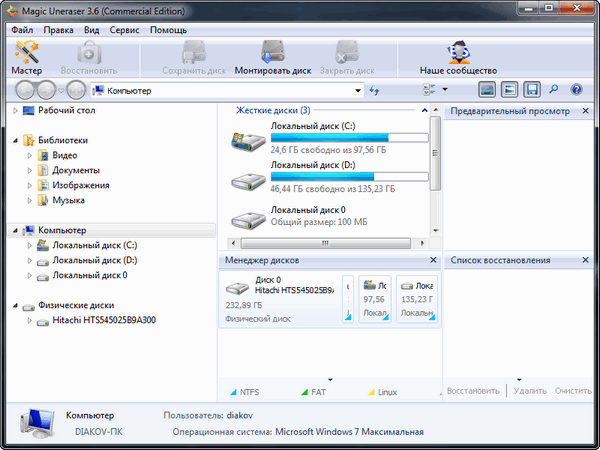Collapse the Физические диски tree node
This screenshot has width=600, height=450.
pos(15,305)
